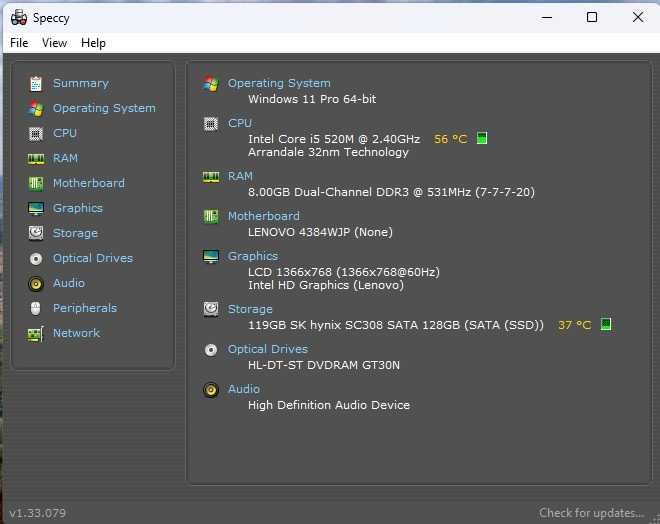
Task: Open the Help menu
Action: pyautogui.click(x=93, y=43)
